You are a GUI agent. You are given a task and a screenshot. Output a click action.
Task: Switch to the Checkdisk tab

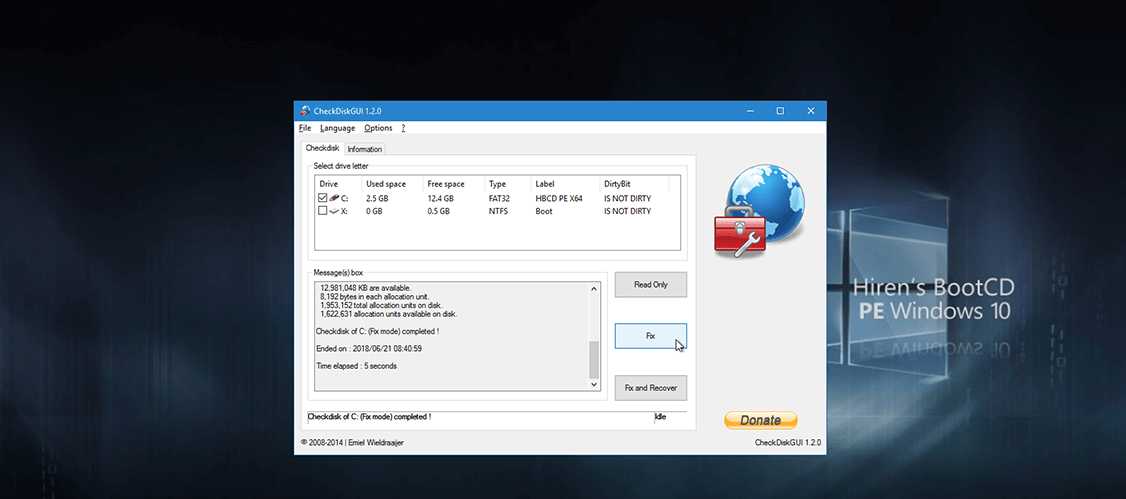point(322,148)
